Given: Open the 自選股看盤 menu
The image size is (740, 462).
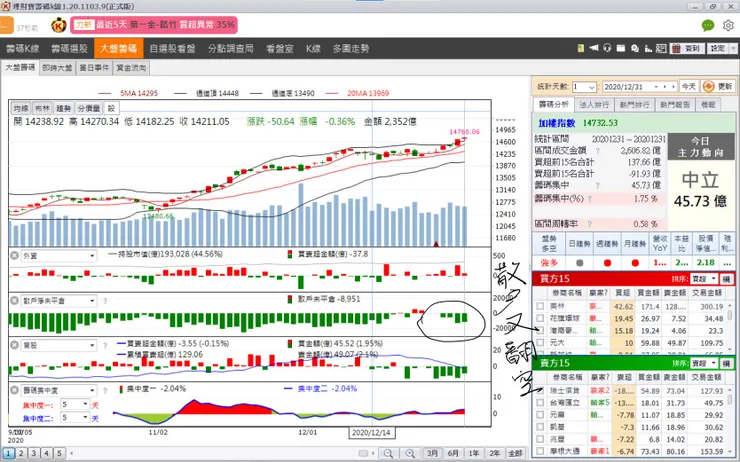Looking at the screenshot, I should pyautogui.click(x=172, y=48).
